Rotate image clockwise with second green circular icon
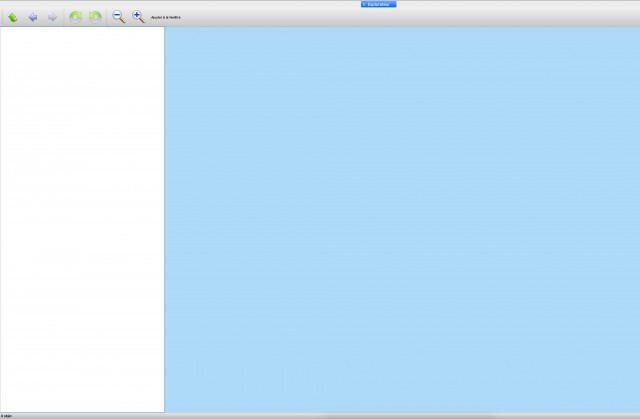The height and width of the screenshot is (419, 640). click(x=95, y=17)
